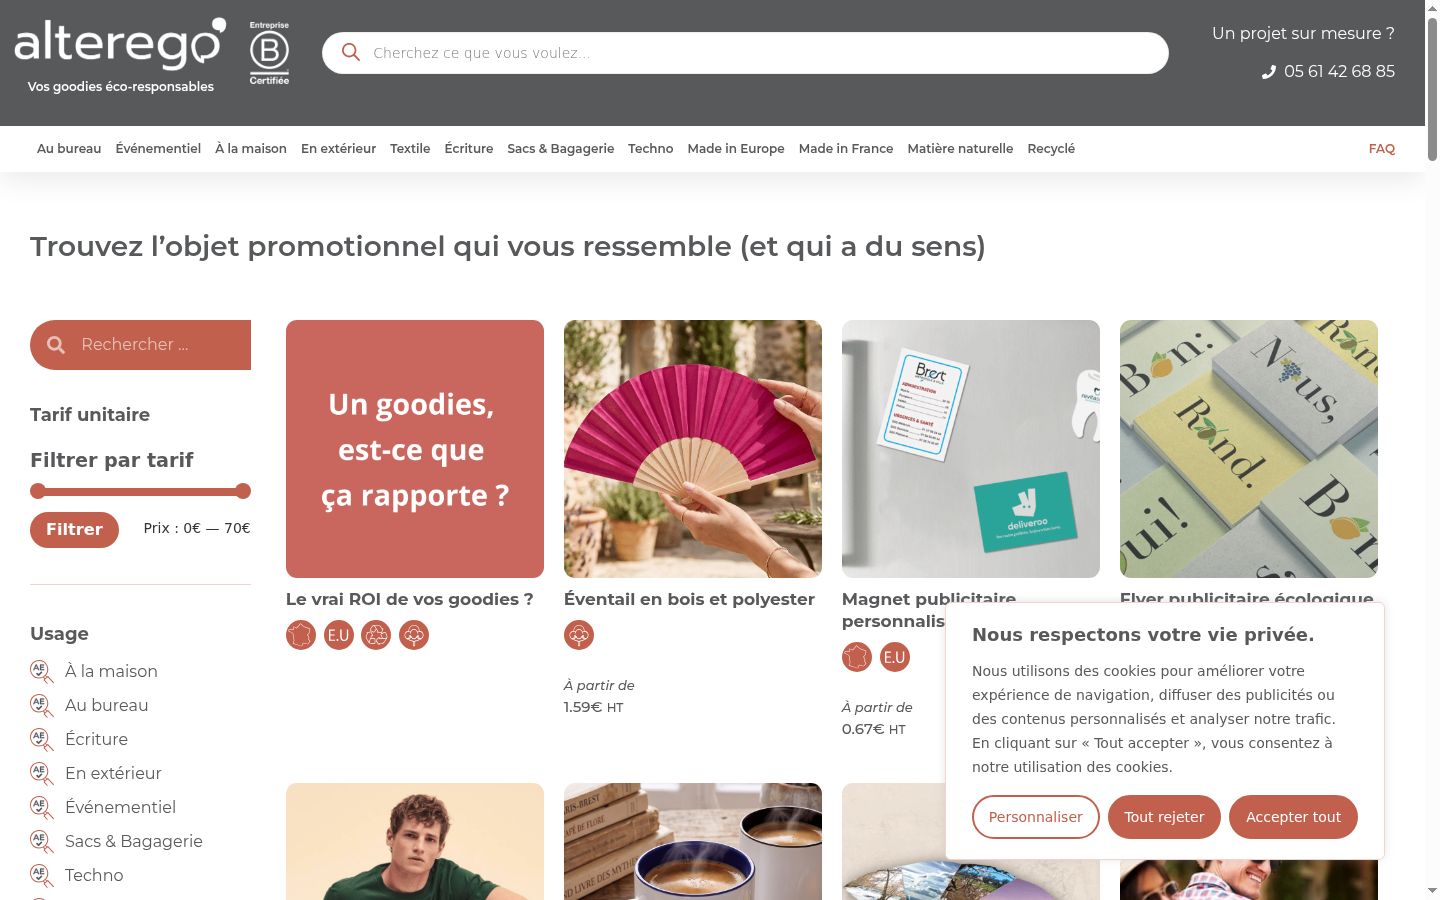Click the middle of the price slider track
Viewport: 1440px width, 900px height.
click(140, 491)
